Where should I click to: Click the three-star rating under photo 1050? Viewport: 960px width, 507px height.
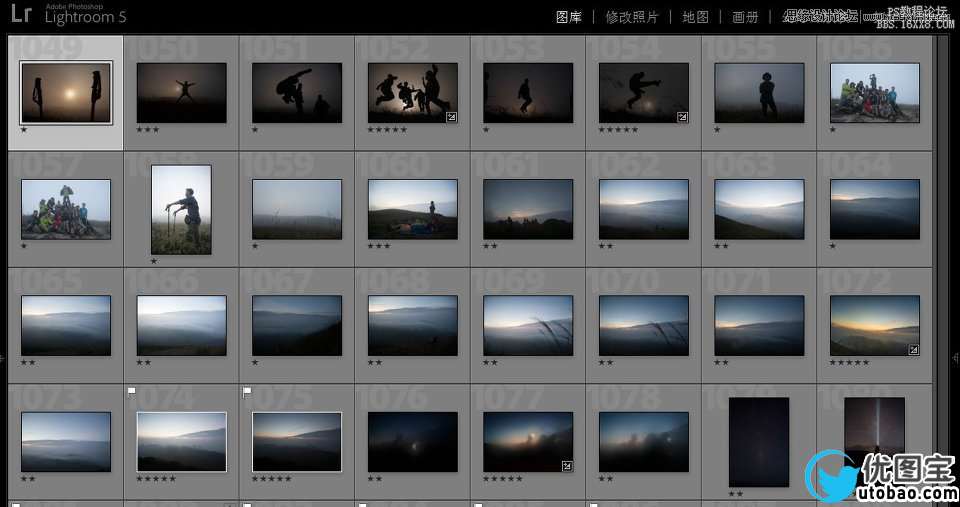tap(146, 130)
